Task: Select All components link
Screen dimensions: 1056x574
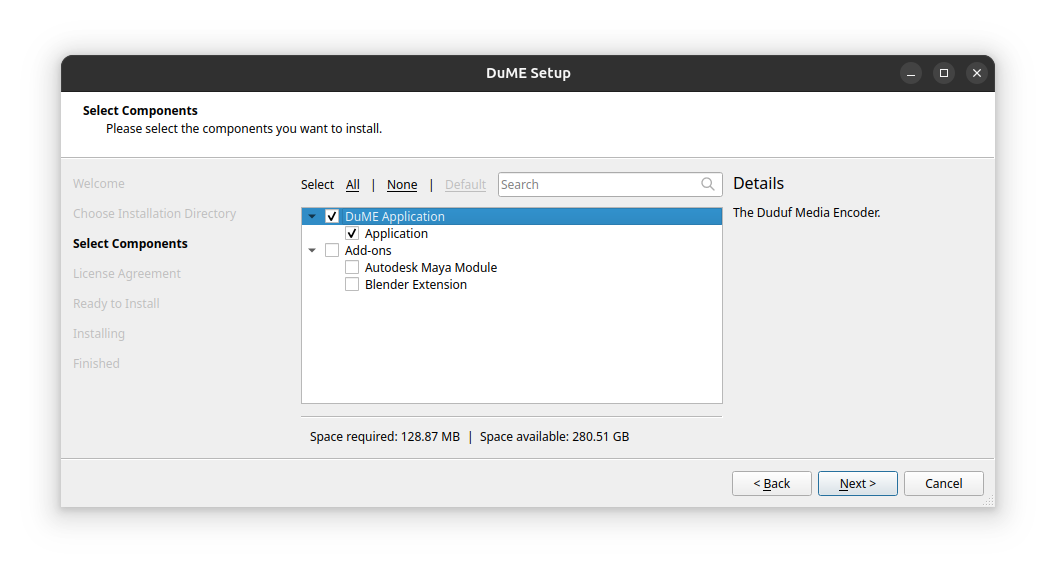Action: [353, 184]
